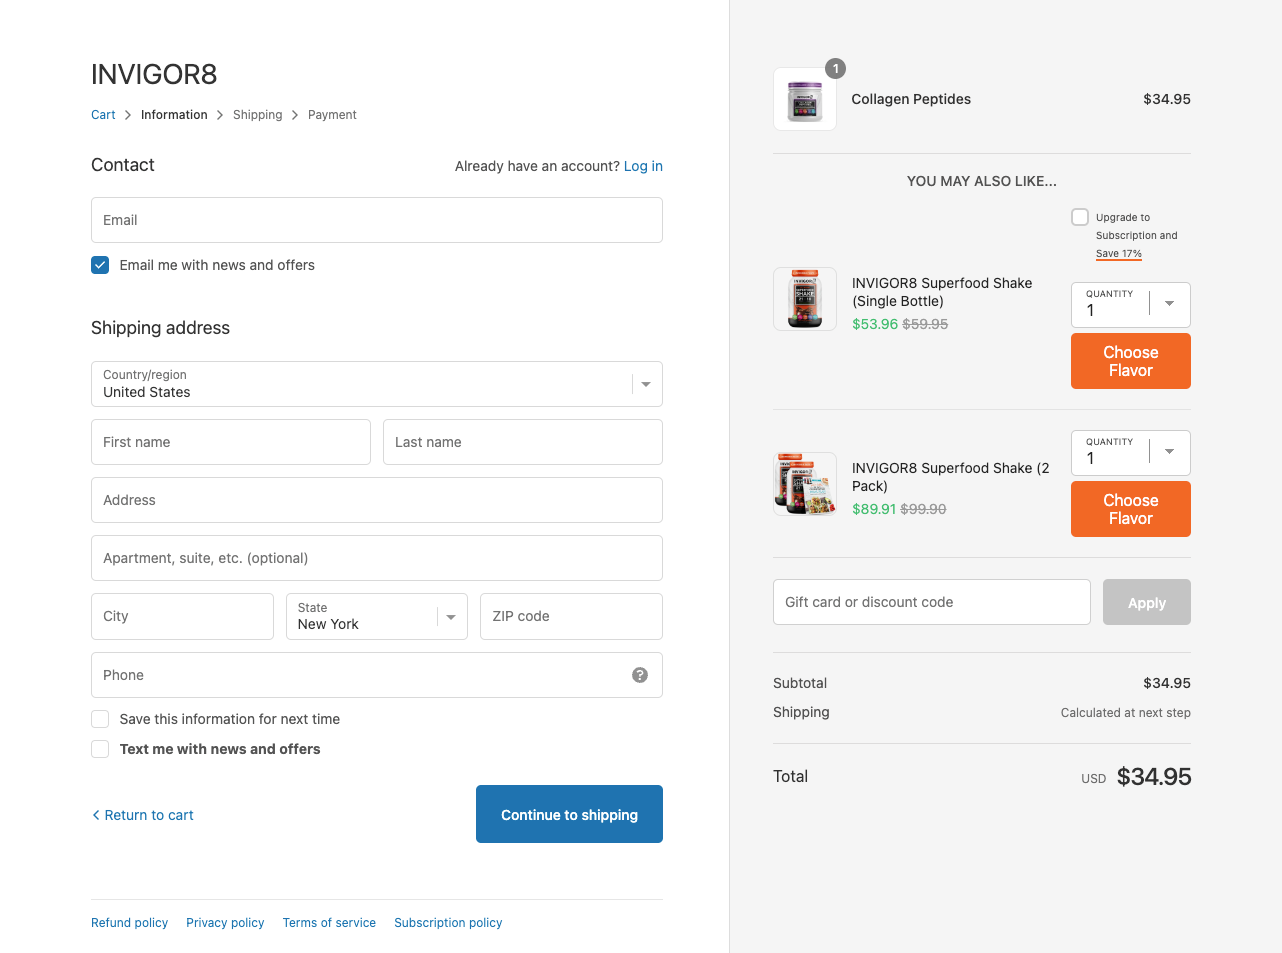Select the Shipping breadcrumb step

click(258, 115)
